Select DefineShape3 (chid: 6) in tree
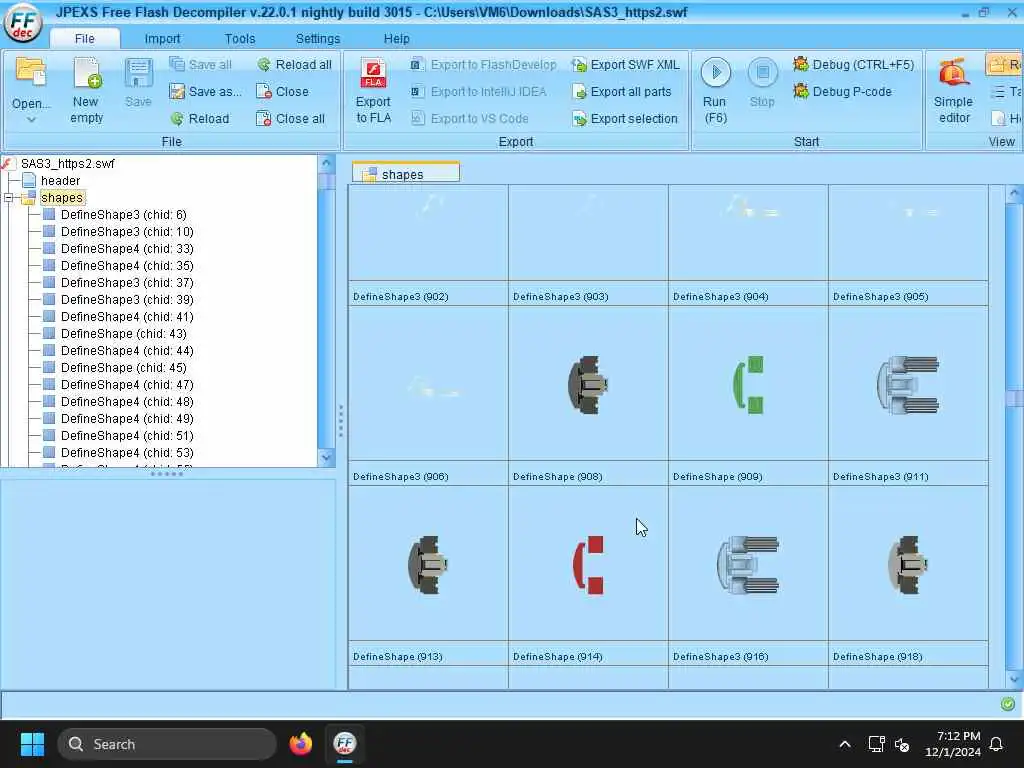The height and width of the screenshot is (768, 1024). tap(123, 215)
